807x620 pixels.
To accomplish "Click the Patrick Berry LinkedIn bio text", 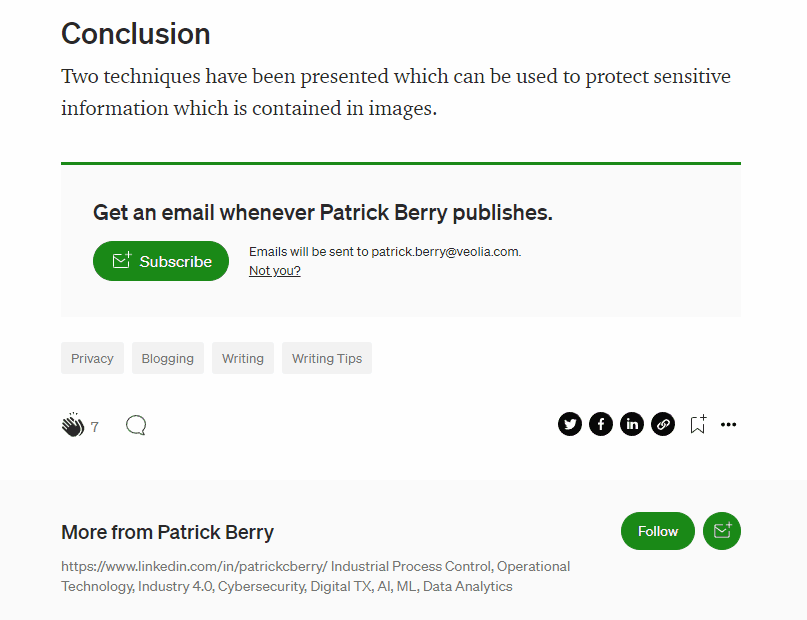I will point(315,576).
